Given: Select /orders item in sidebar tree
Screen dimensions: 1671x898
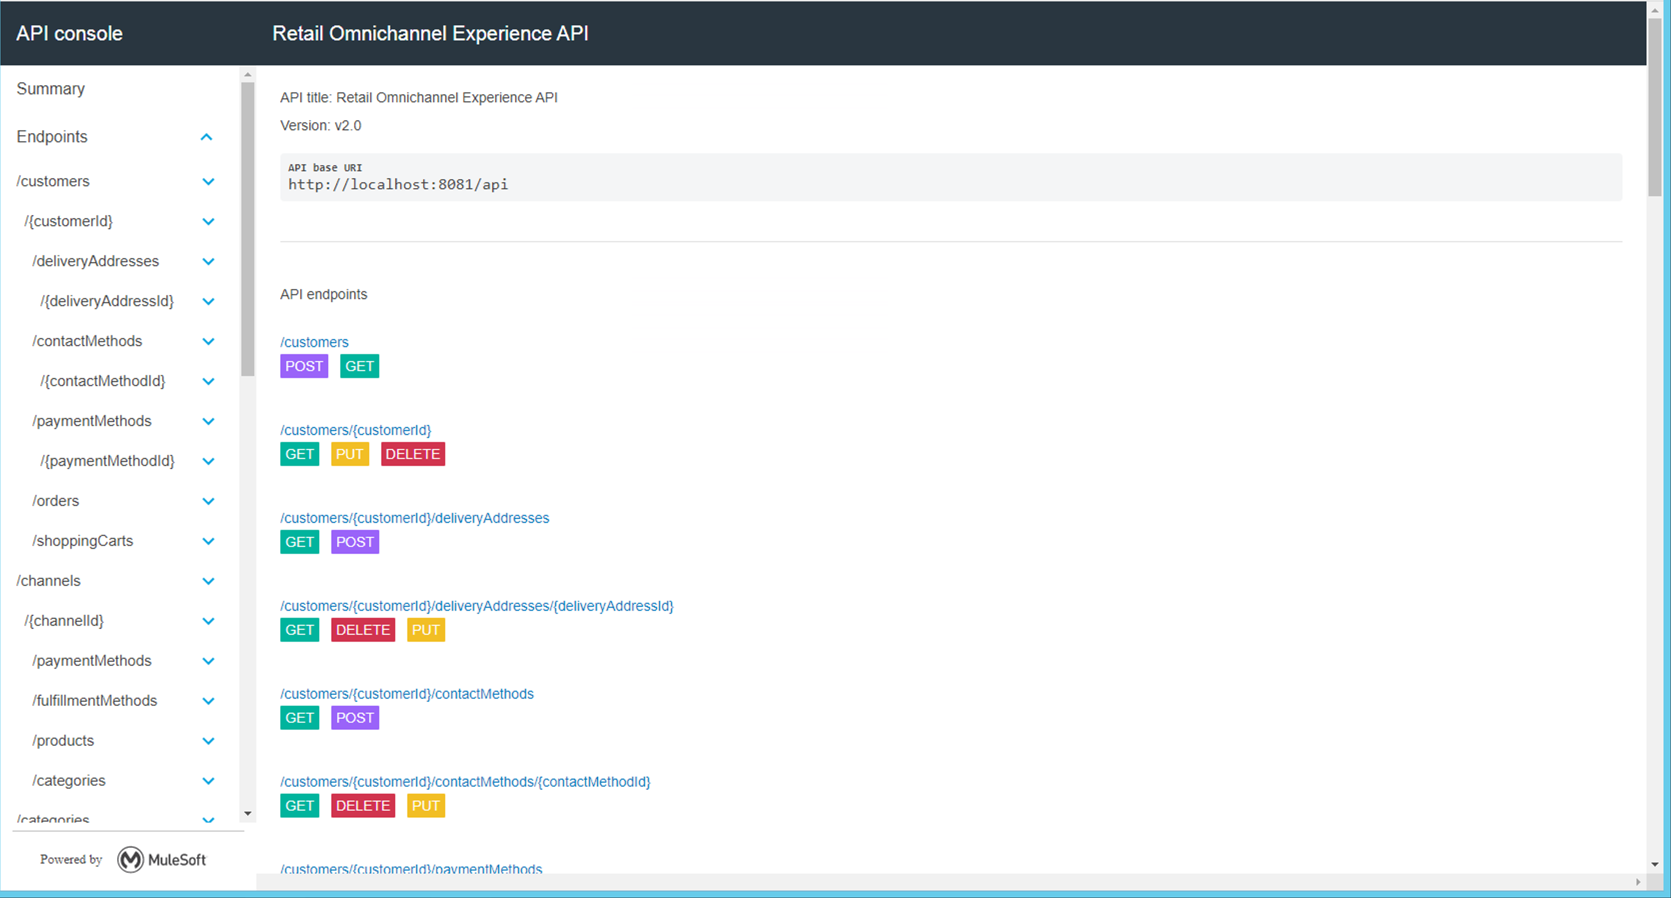Looking at the screenshot, I should 55,501.
